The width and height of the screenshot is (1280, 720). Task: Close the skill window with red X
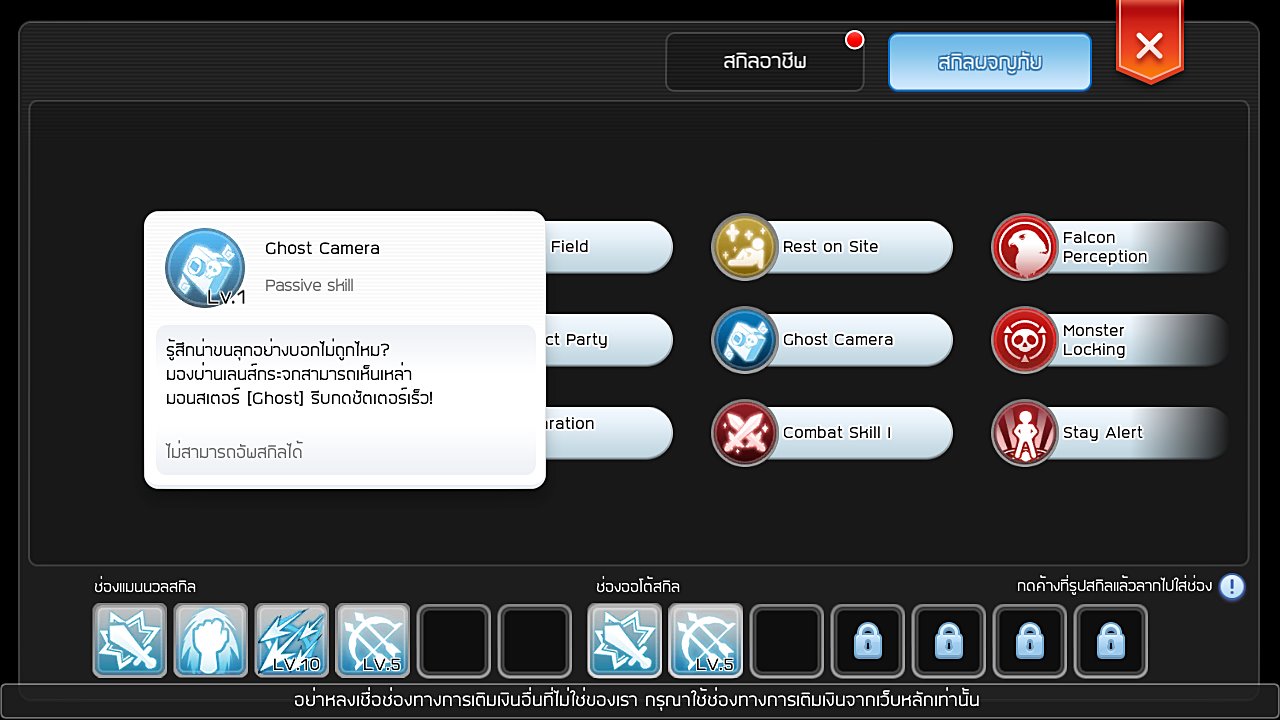tap(1150, 46)
